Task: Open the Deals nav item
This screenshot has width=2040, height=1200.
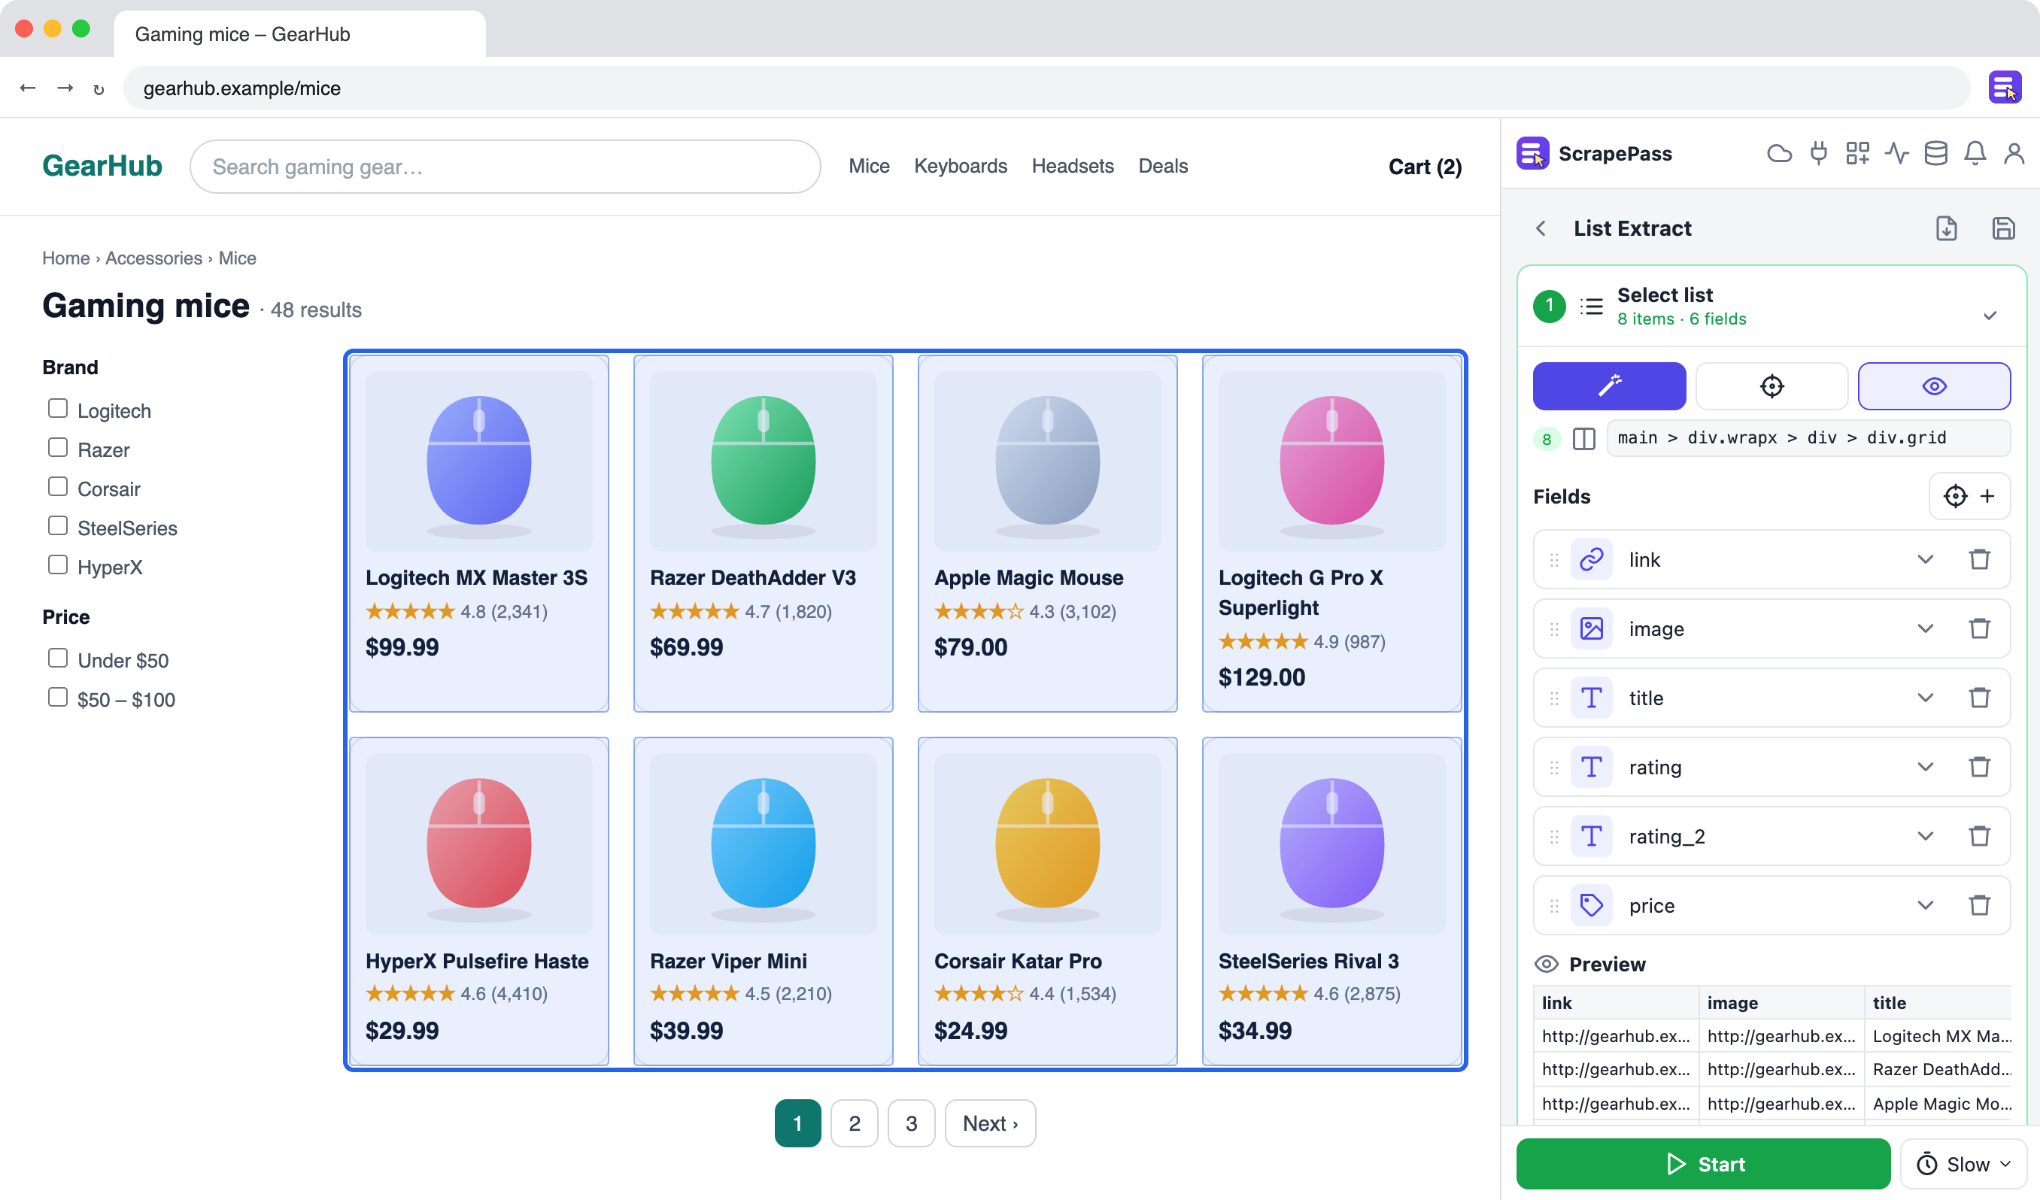Action: coord(1163,166)
